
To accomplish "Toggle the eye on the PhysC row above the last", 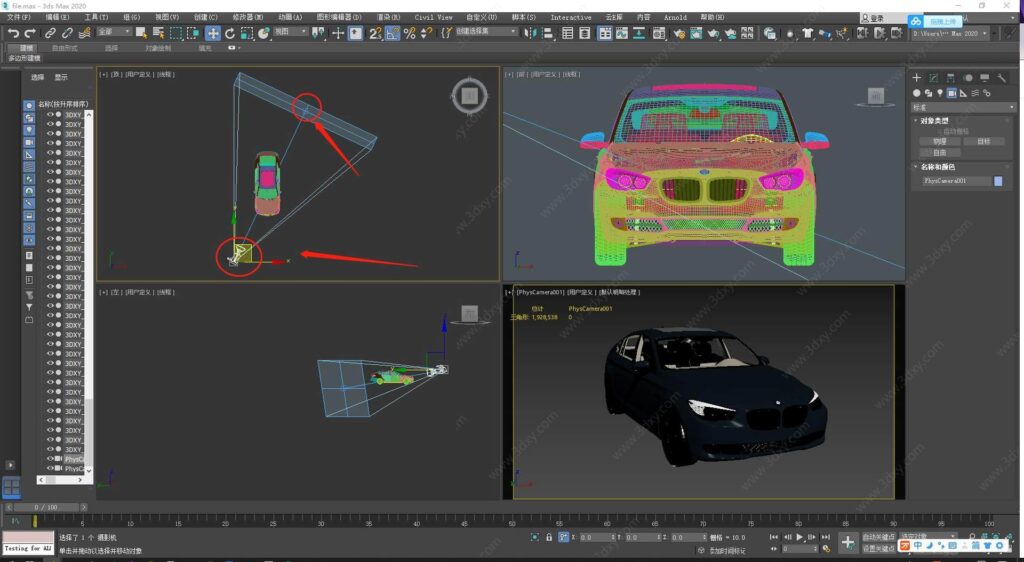I will point(50,459).
